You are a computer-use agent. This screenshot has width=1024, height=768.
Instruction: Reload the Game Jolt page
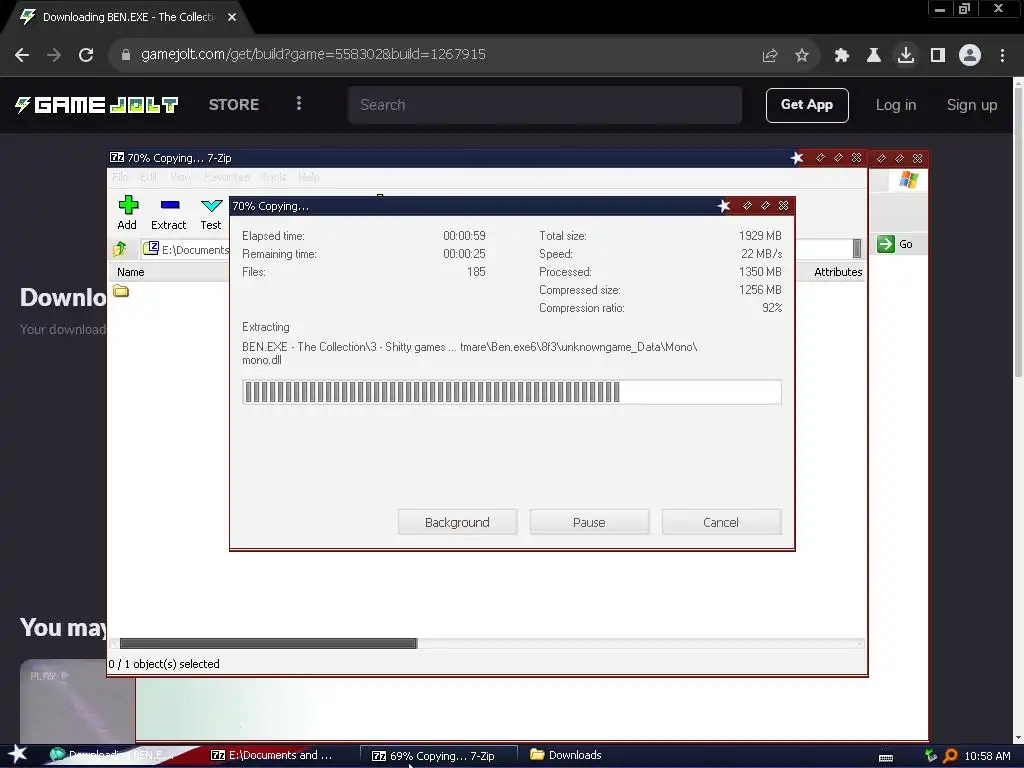click(86, 55)
